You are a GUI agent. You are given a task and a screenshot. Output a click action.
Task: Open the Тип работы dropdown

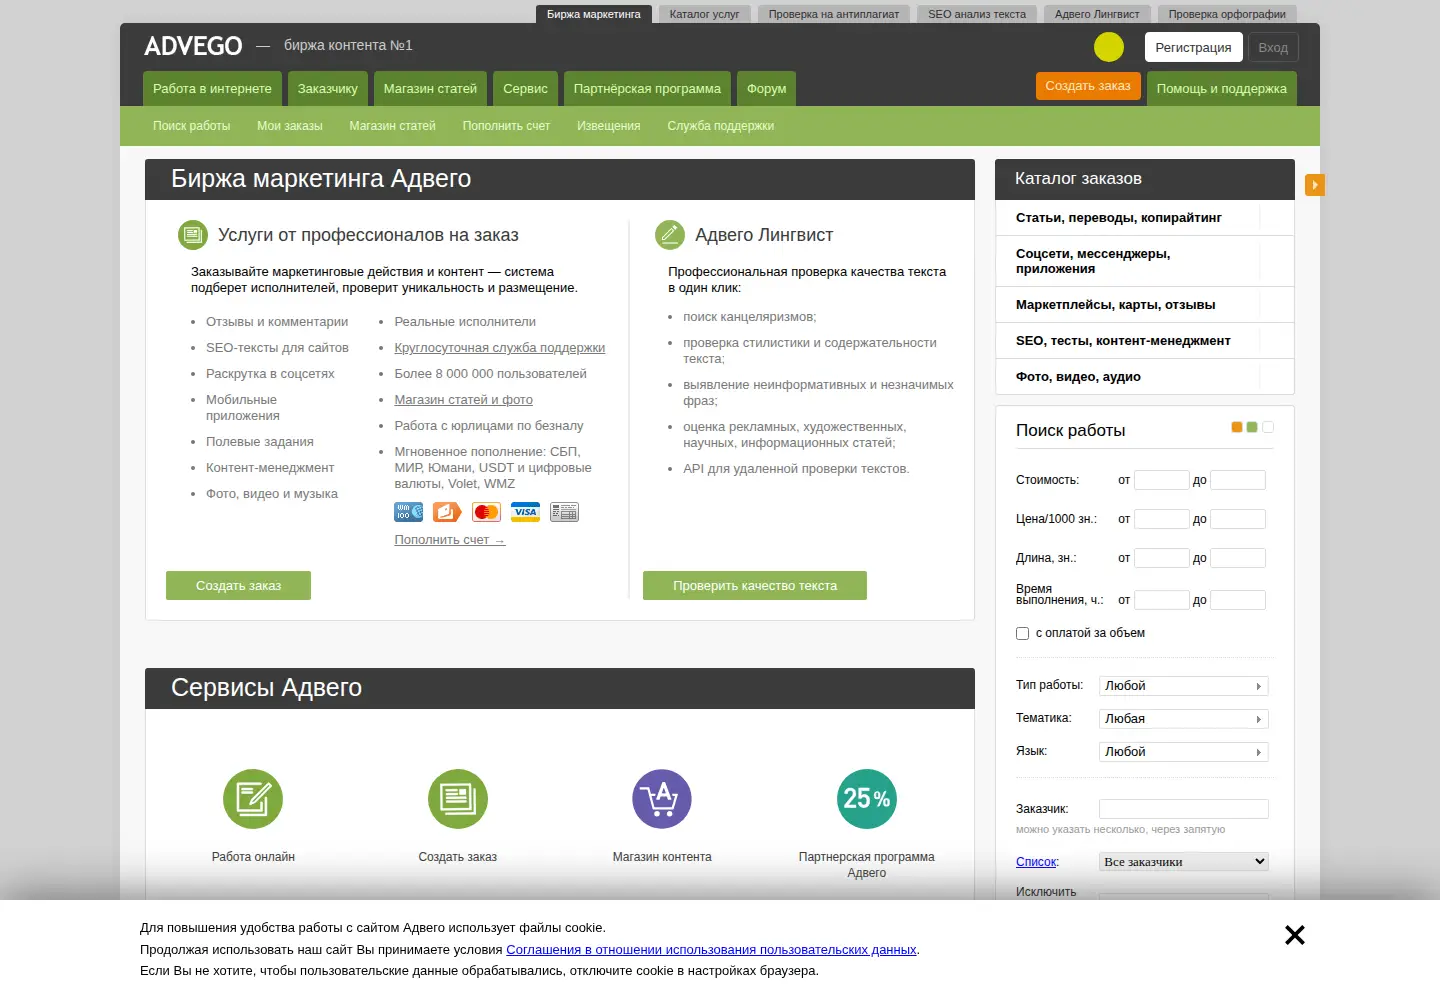(x=1184, y=686)
